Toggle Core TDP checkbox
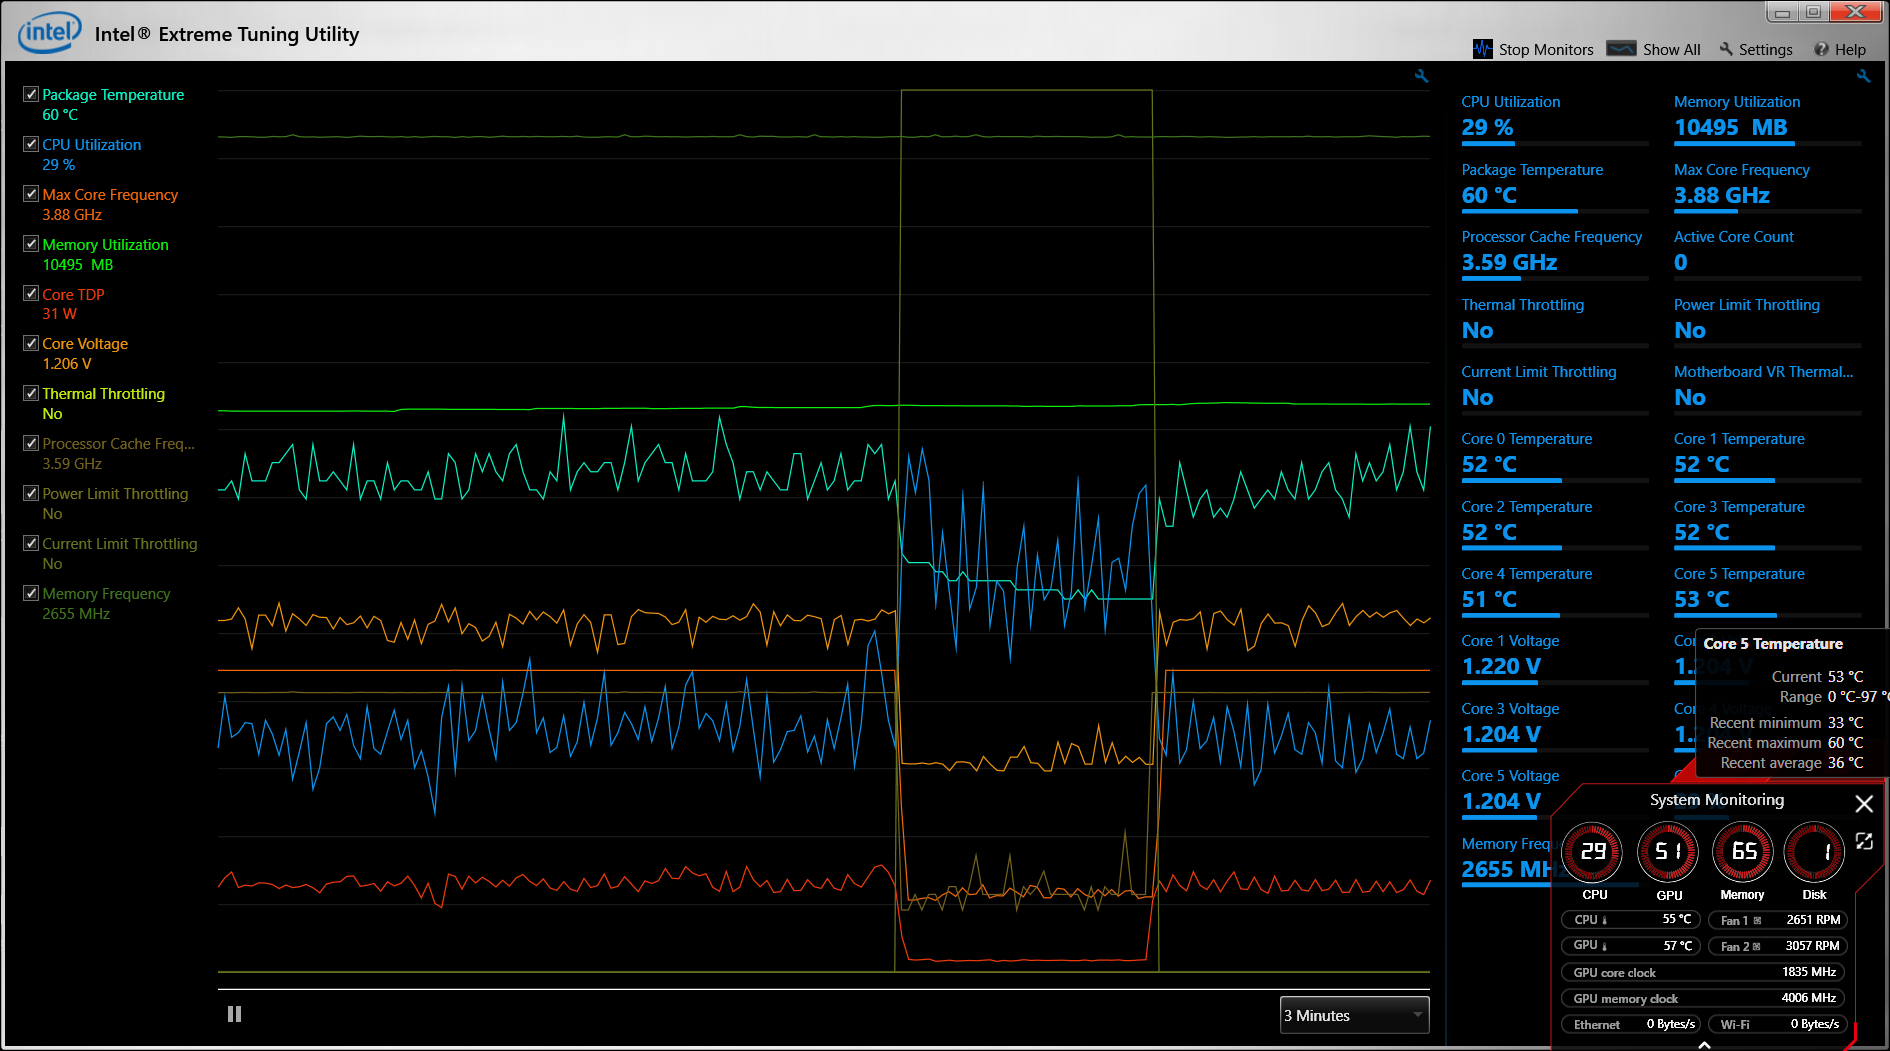1890x1051 pixels. (31, 293)
